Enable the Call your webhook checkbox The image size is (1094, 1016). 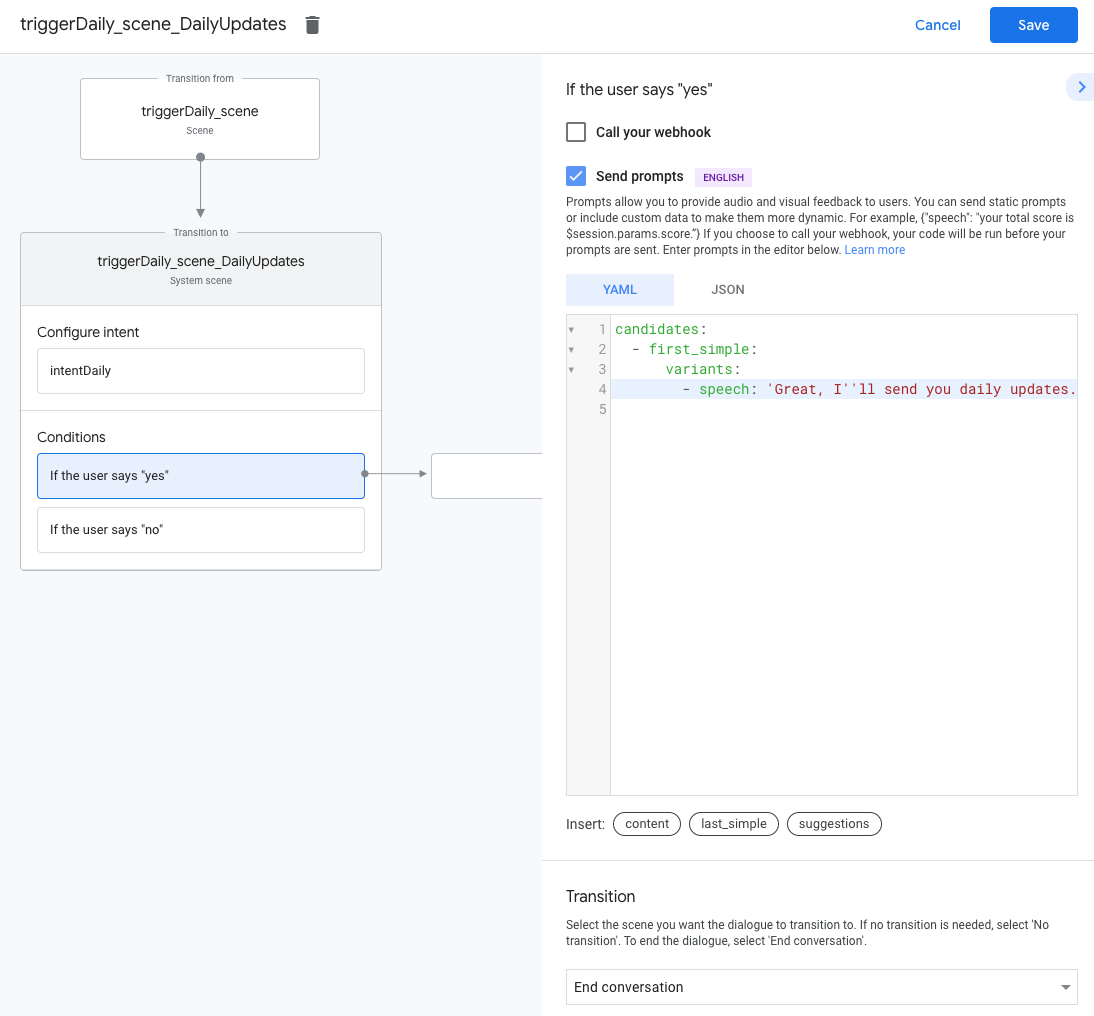576,132
